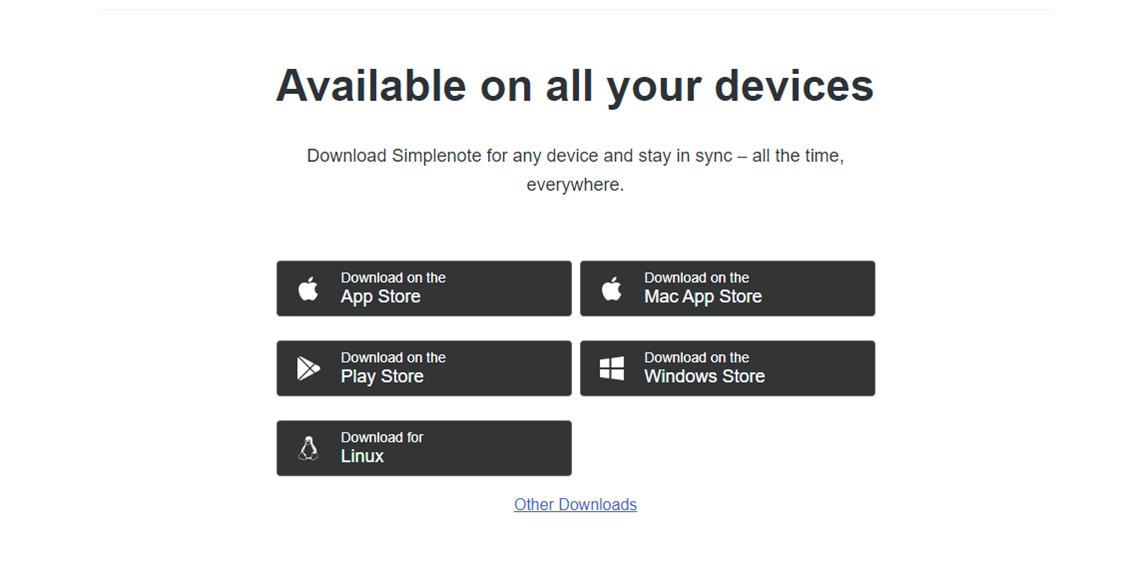This screenshot has height=585, width=1140.
Task: Click the large "Linux" label text
Action: click(x=362, y=457)
